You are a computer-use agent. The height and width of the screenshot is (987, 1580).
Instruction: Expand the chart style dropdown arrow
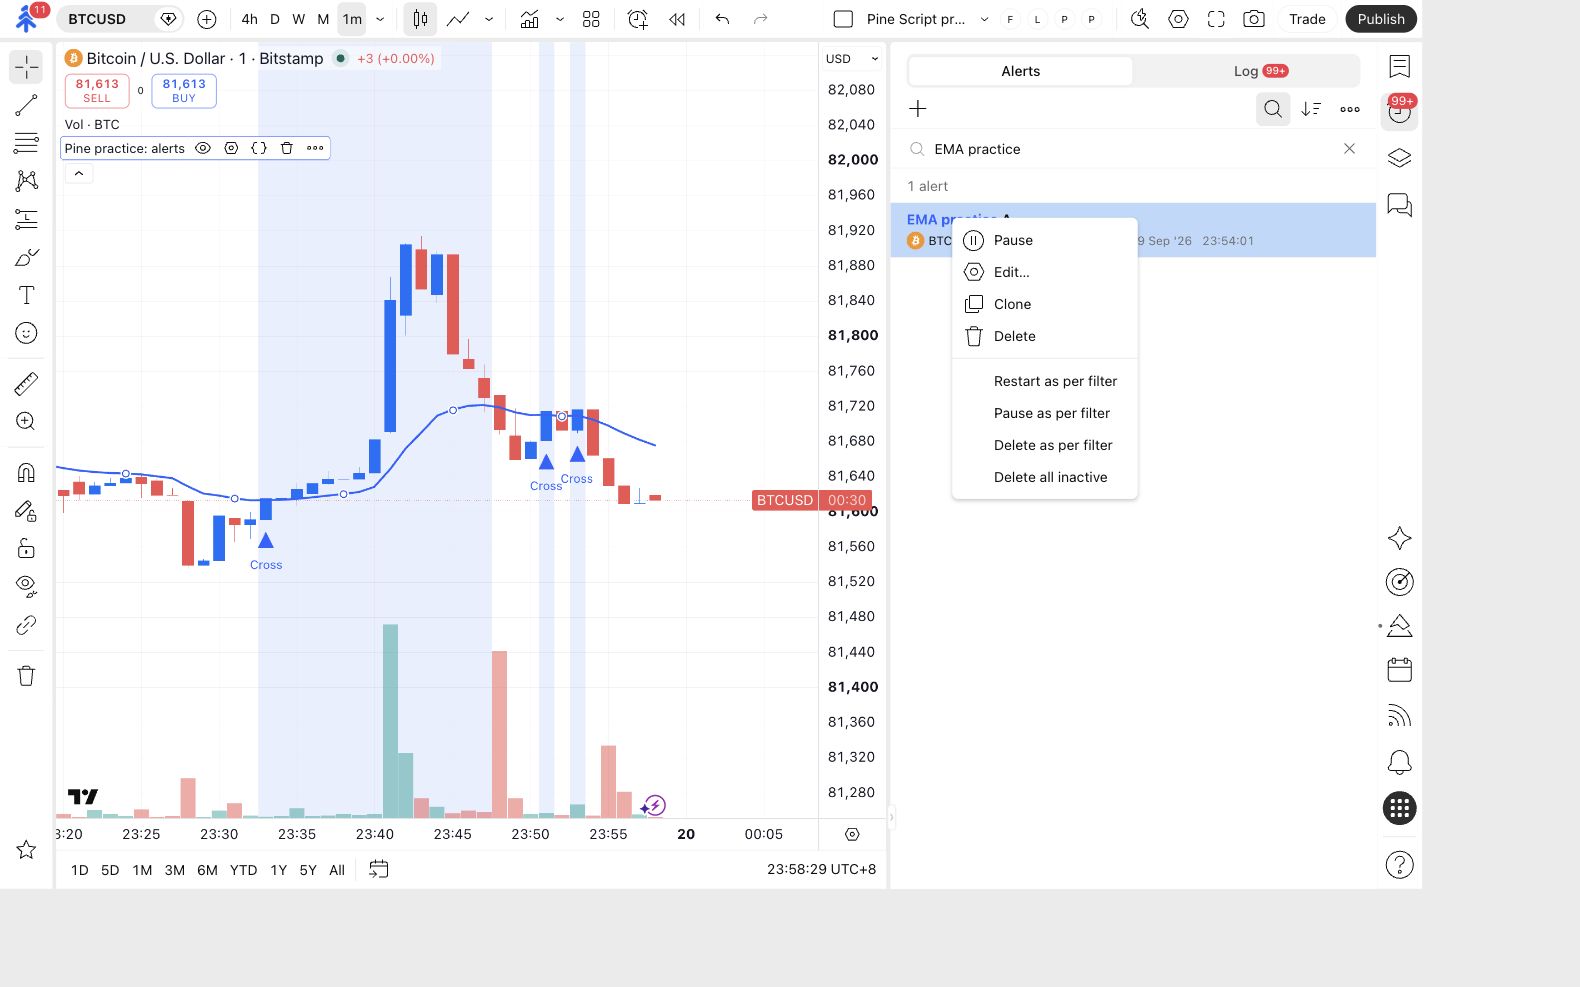pos(489,19)
